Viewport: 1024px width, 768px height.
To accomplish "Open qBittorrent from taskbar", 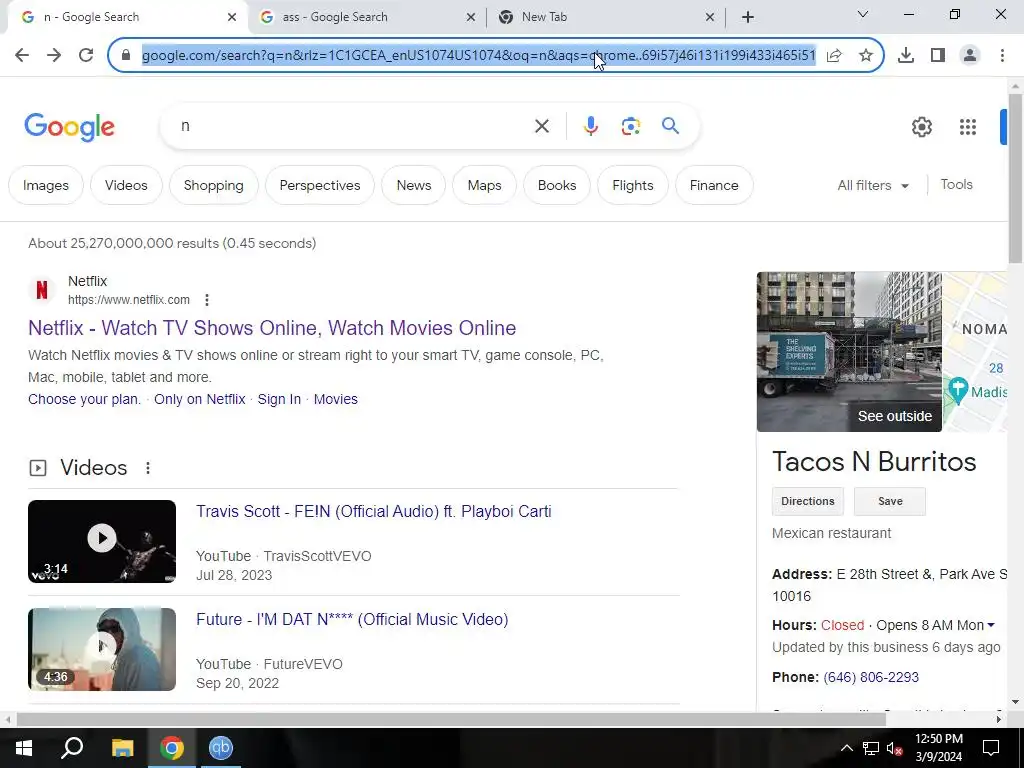I will tap(221, 748).
